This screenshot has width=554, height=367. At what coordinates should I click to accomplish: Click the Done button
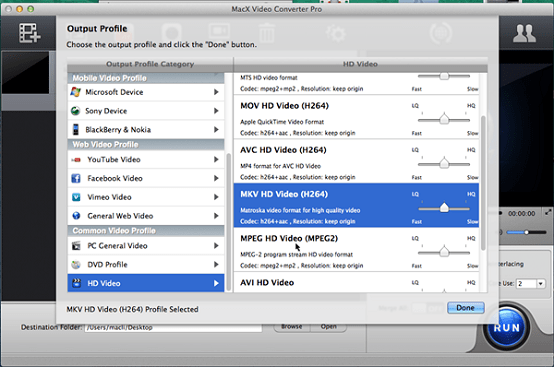(466, 308)
